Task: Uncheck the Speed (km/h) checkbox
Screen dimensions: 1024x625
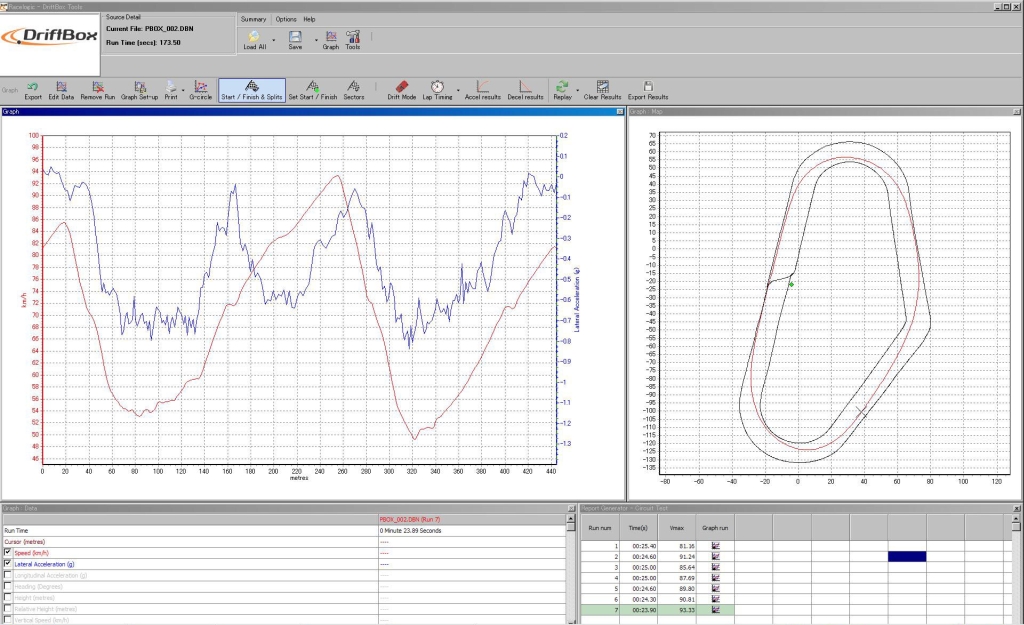Action: coord(9,552)
